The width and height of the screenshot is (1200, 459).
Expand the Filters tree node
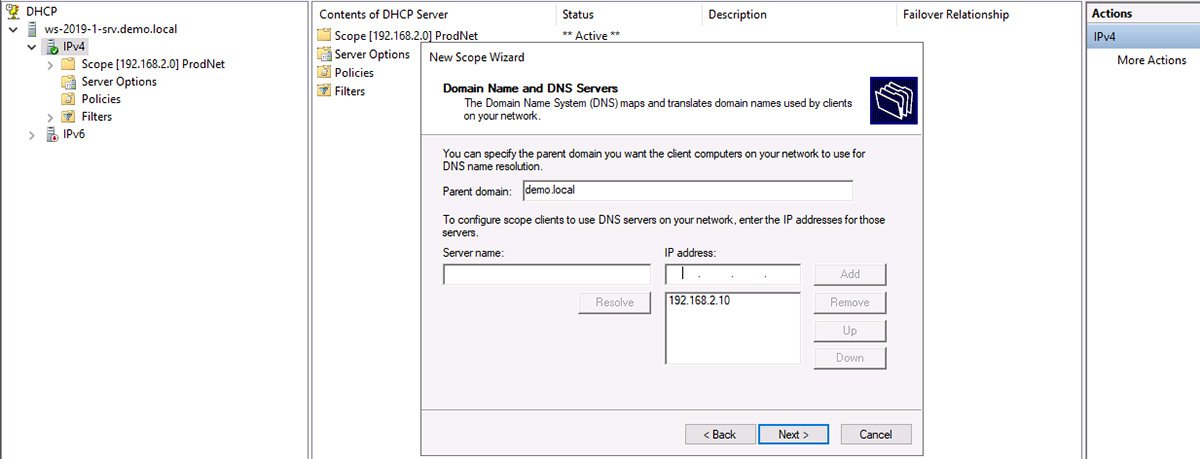tap(50, 117)
